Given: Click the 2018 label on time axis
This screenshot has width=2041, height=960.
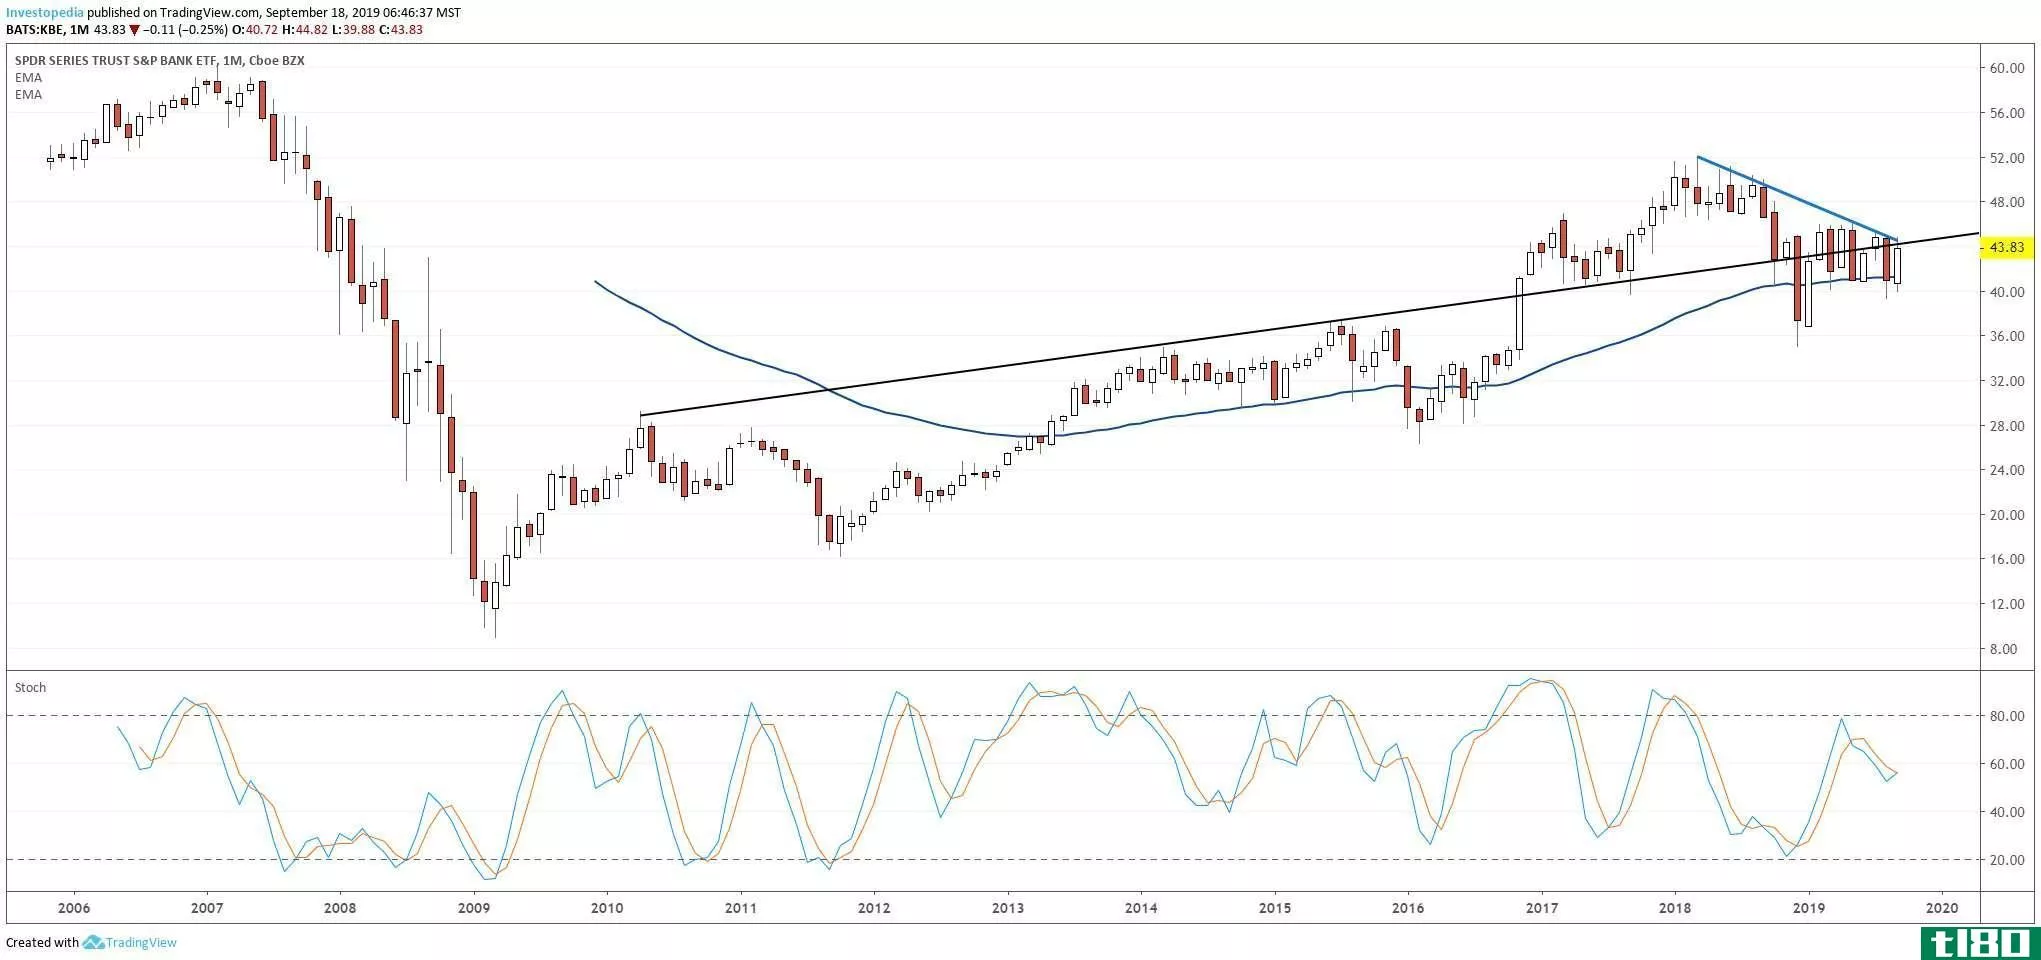Looking at the screenshot, I should pyautogui.click(x=1675, y=908).
